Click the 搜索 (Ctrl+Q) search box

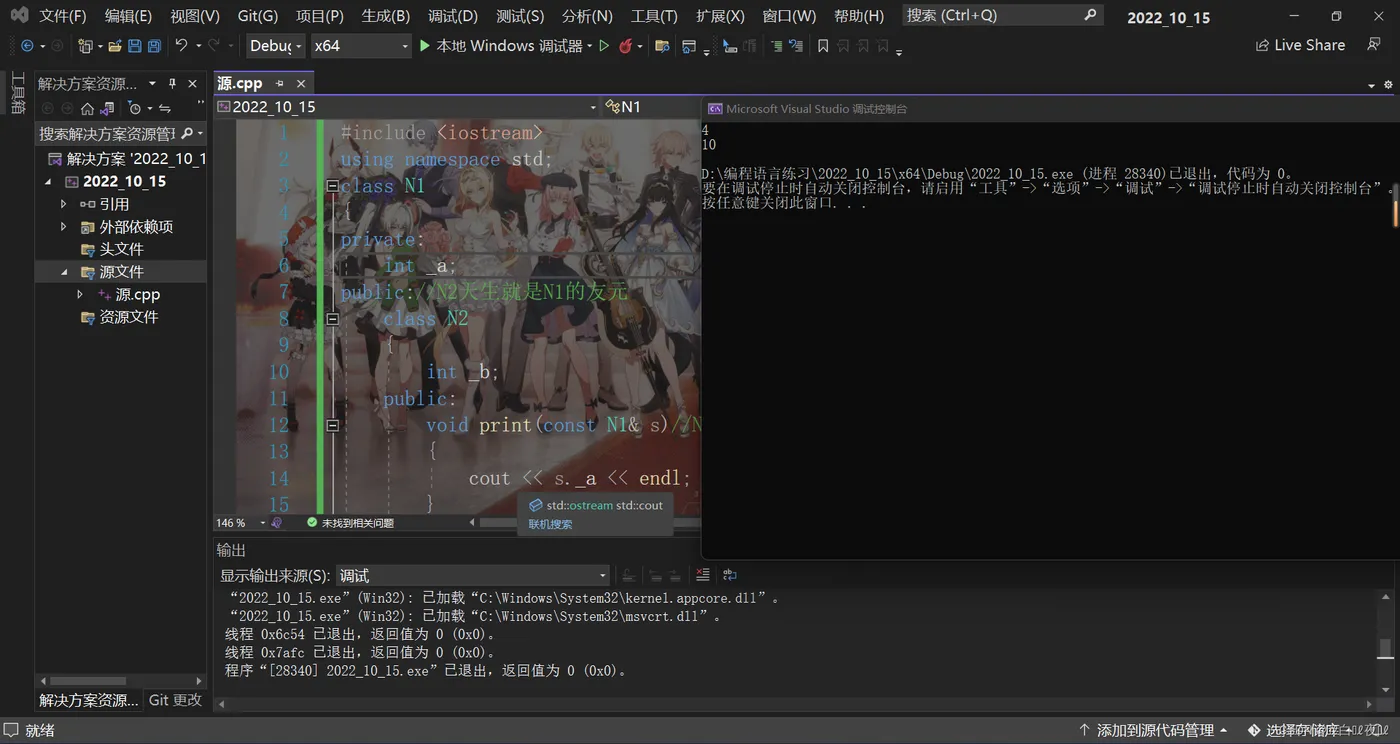[x=1002, y=16]
